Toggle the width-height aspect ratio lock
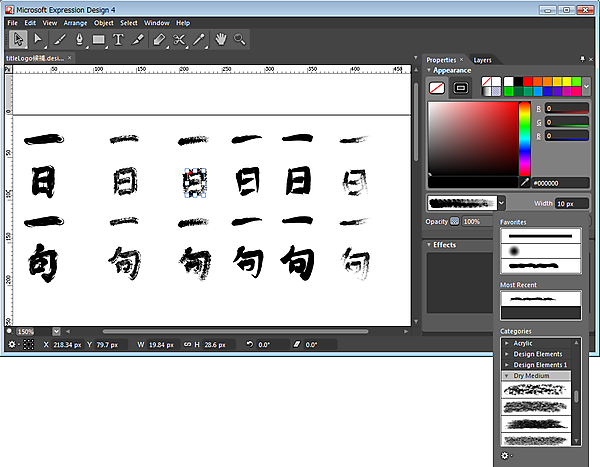The height and width of the screenshot is (467, 600). click(187, 344)
